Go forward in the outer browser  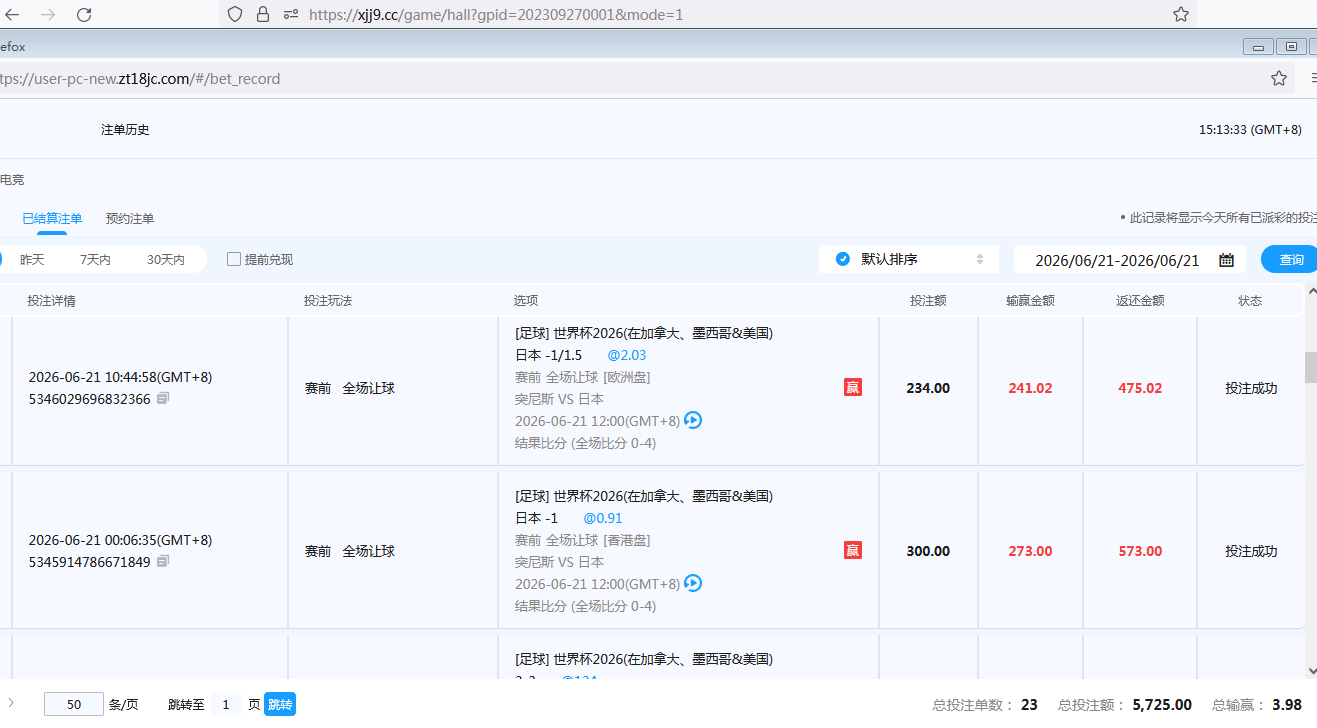[48, 14]
